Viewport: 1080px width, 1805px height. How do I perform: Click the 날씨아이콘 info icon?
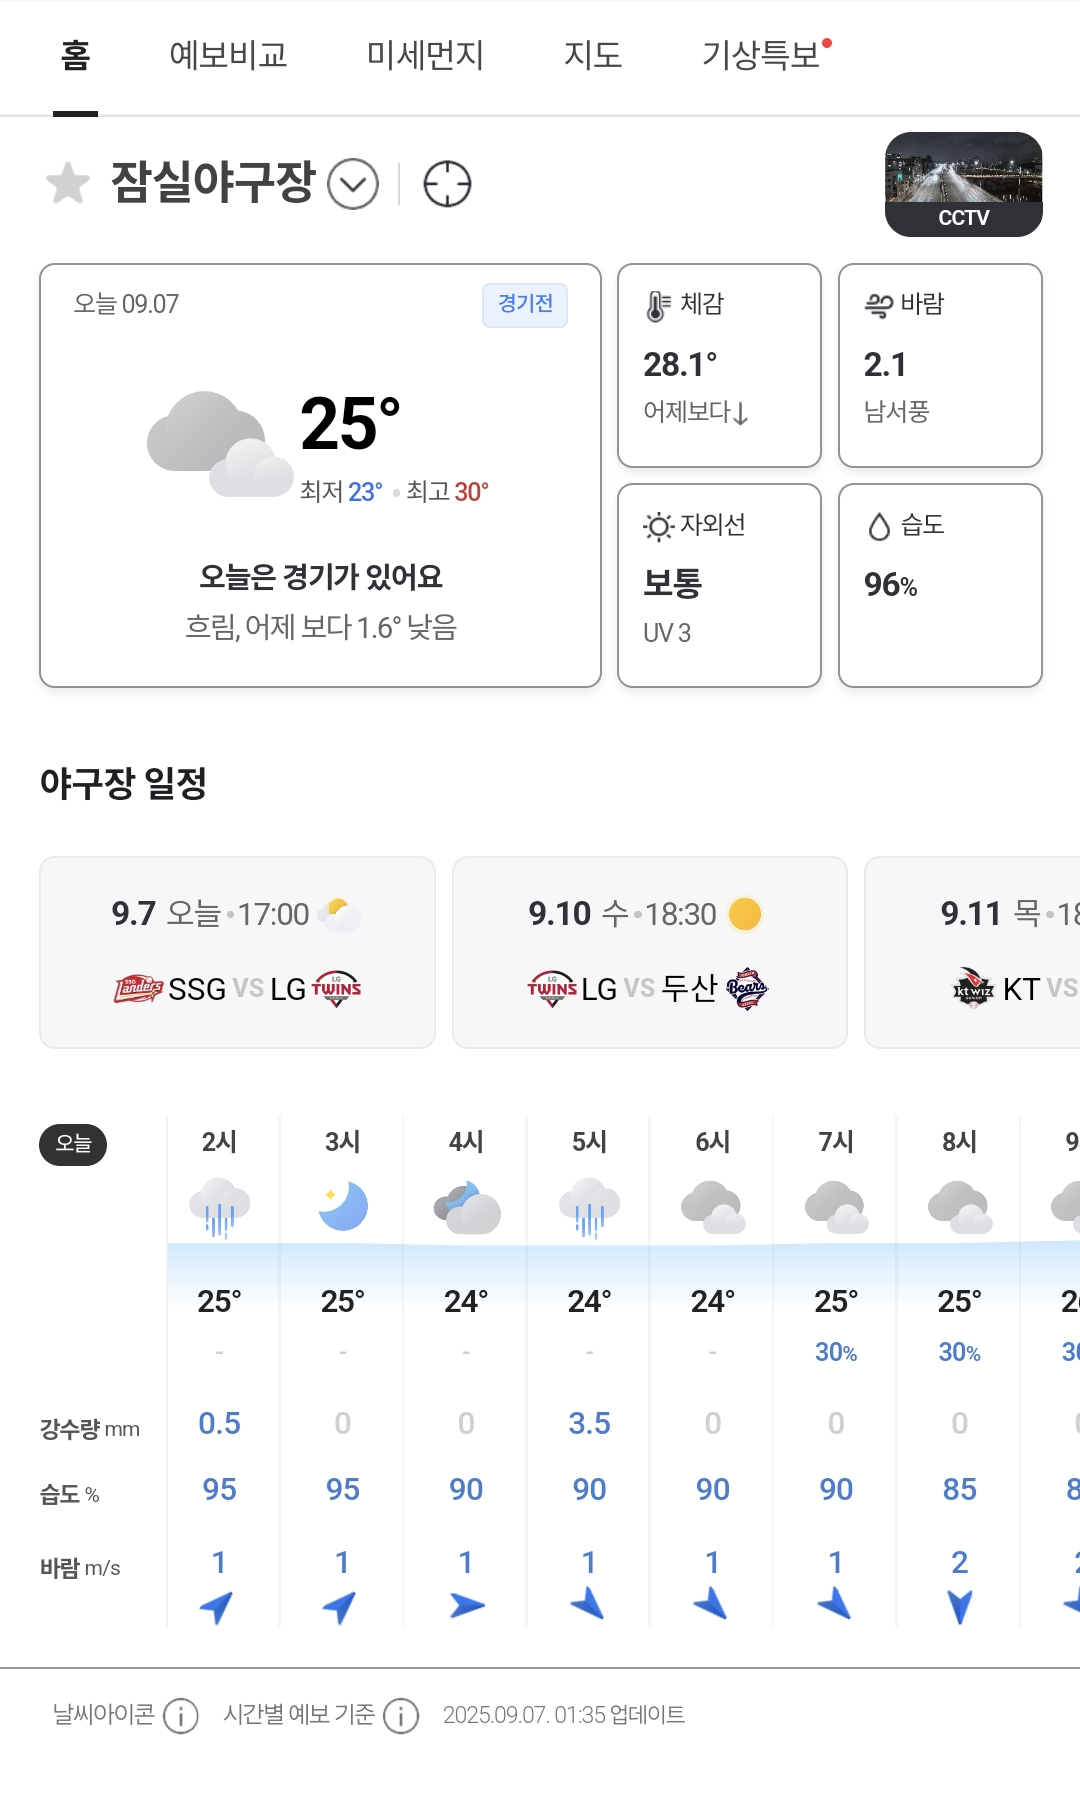tap(181, 1716)
